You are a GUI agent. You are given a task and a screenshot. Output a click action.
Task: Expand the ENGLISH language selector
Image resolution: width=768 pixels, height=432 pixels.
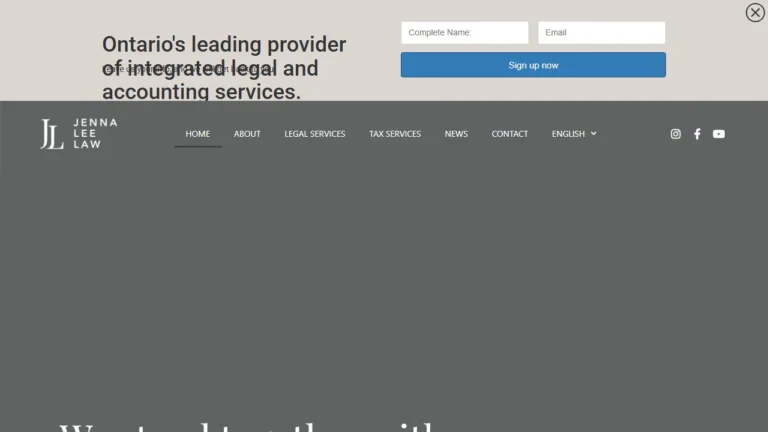(x=574, y=134)
